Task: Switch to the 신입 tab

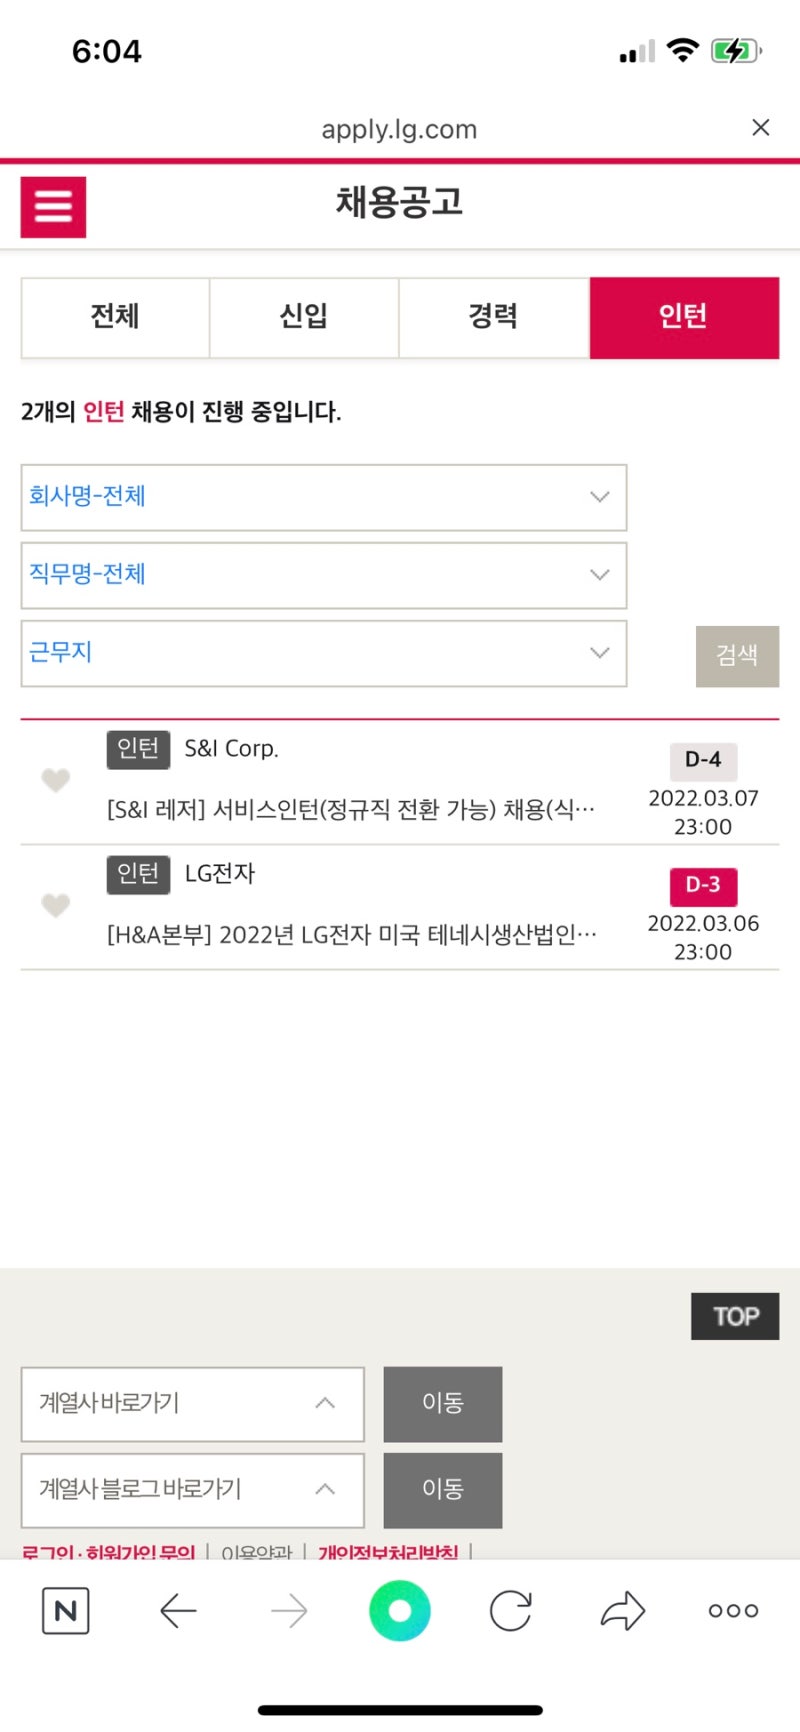Action: [304, 317]
